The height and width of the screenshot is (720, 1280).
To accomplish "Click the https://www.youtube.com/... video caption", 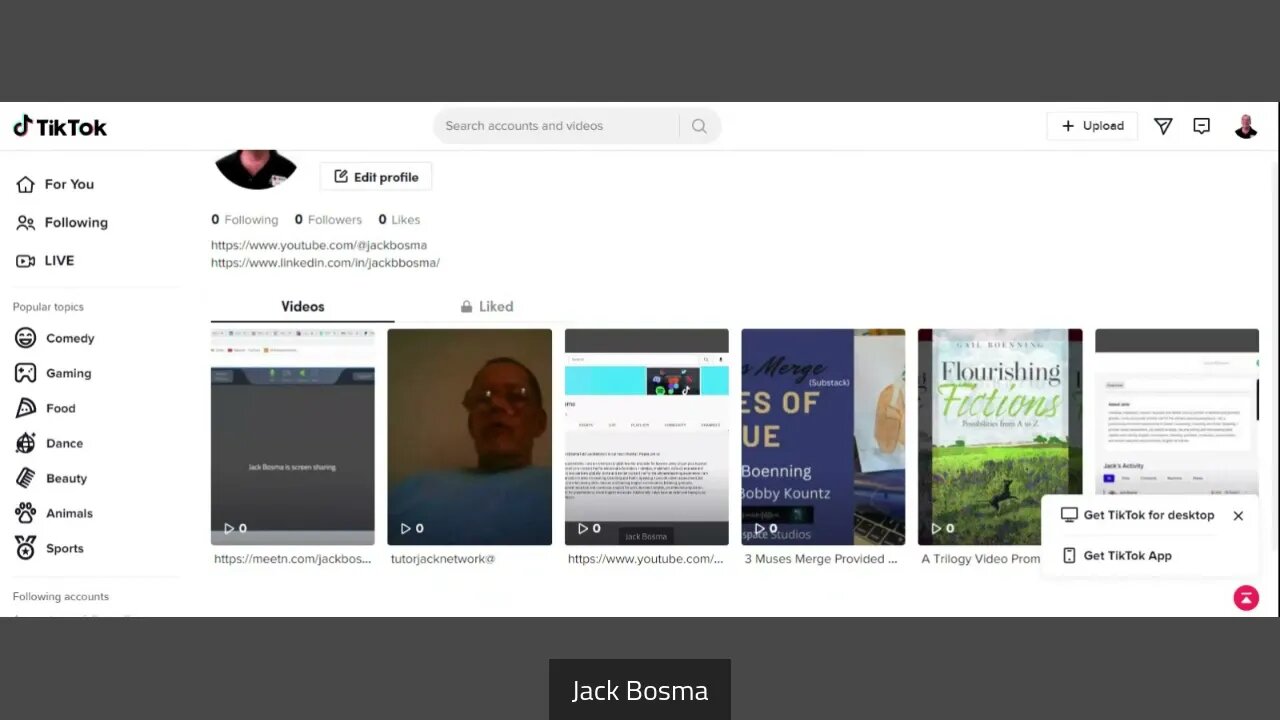I will (646, 559).
